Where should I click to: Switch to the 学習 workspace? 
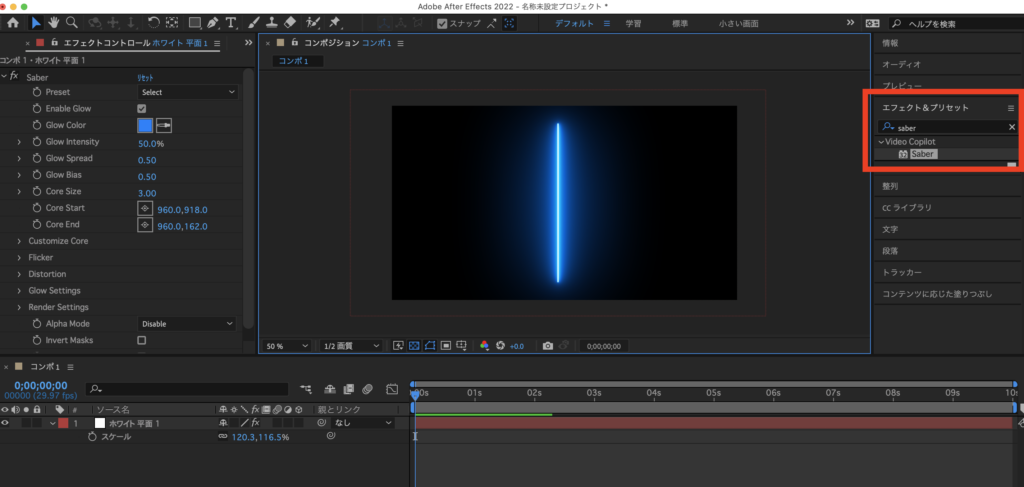point(633,22)
